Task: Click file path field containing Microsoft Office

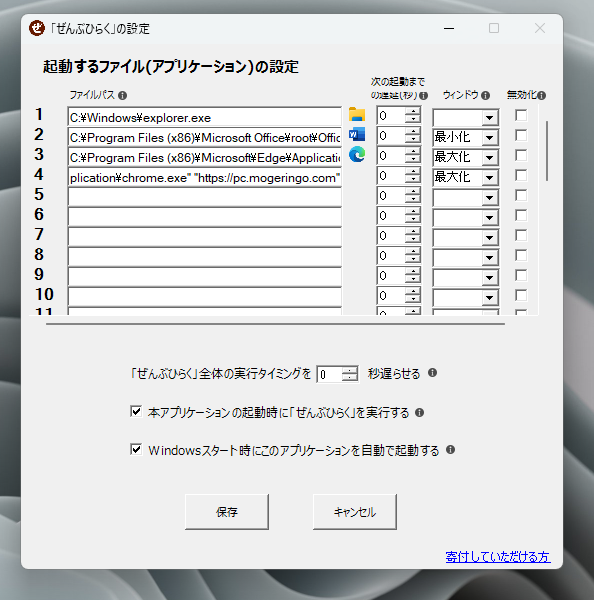Action: click(x=204, y=137)
